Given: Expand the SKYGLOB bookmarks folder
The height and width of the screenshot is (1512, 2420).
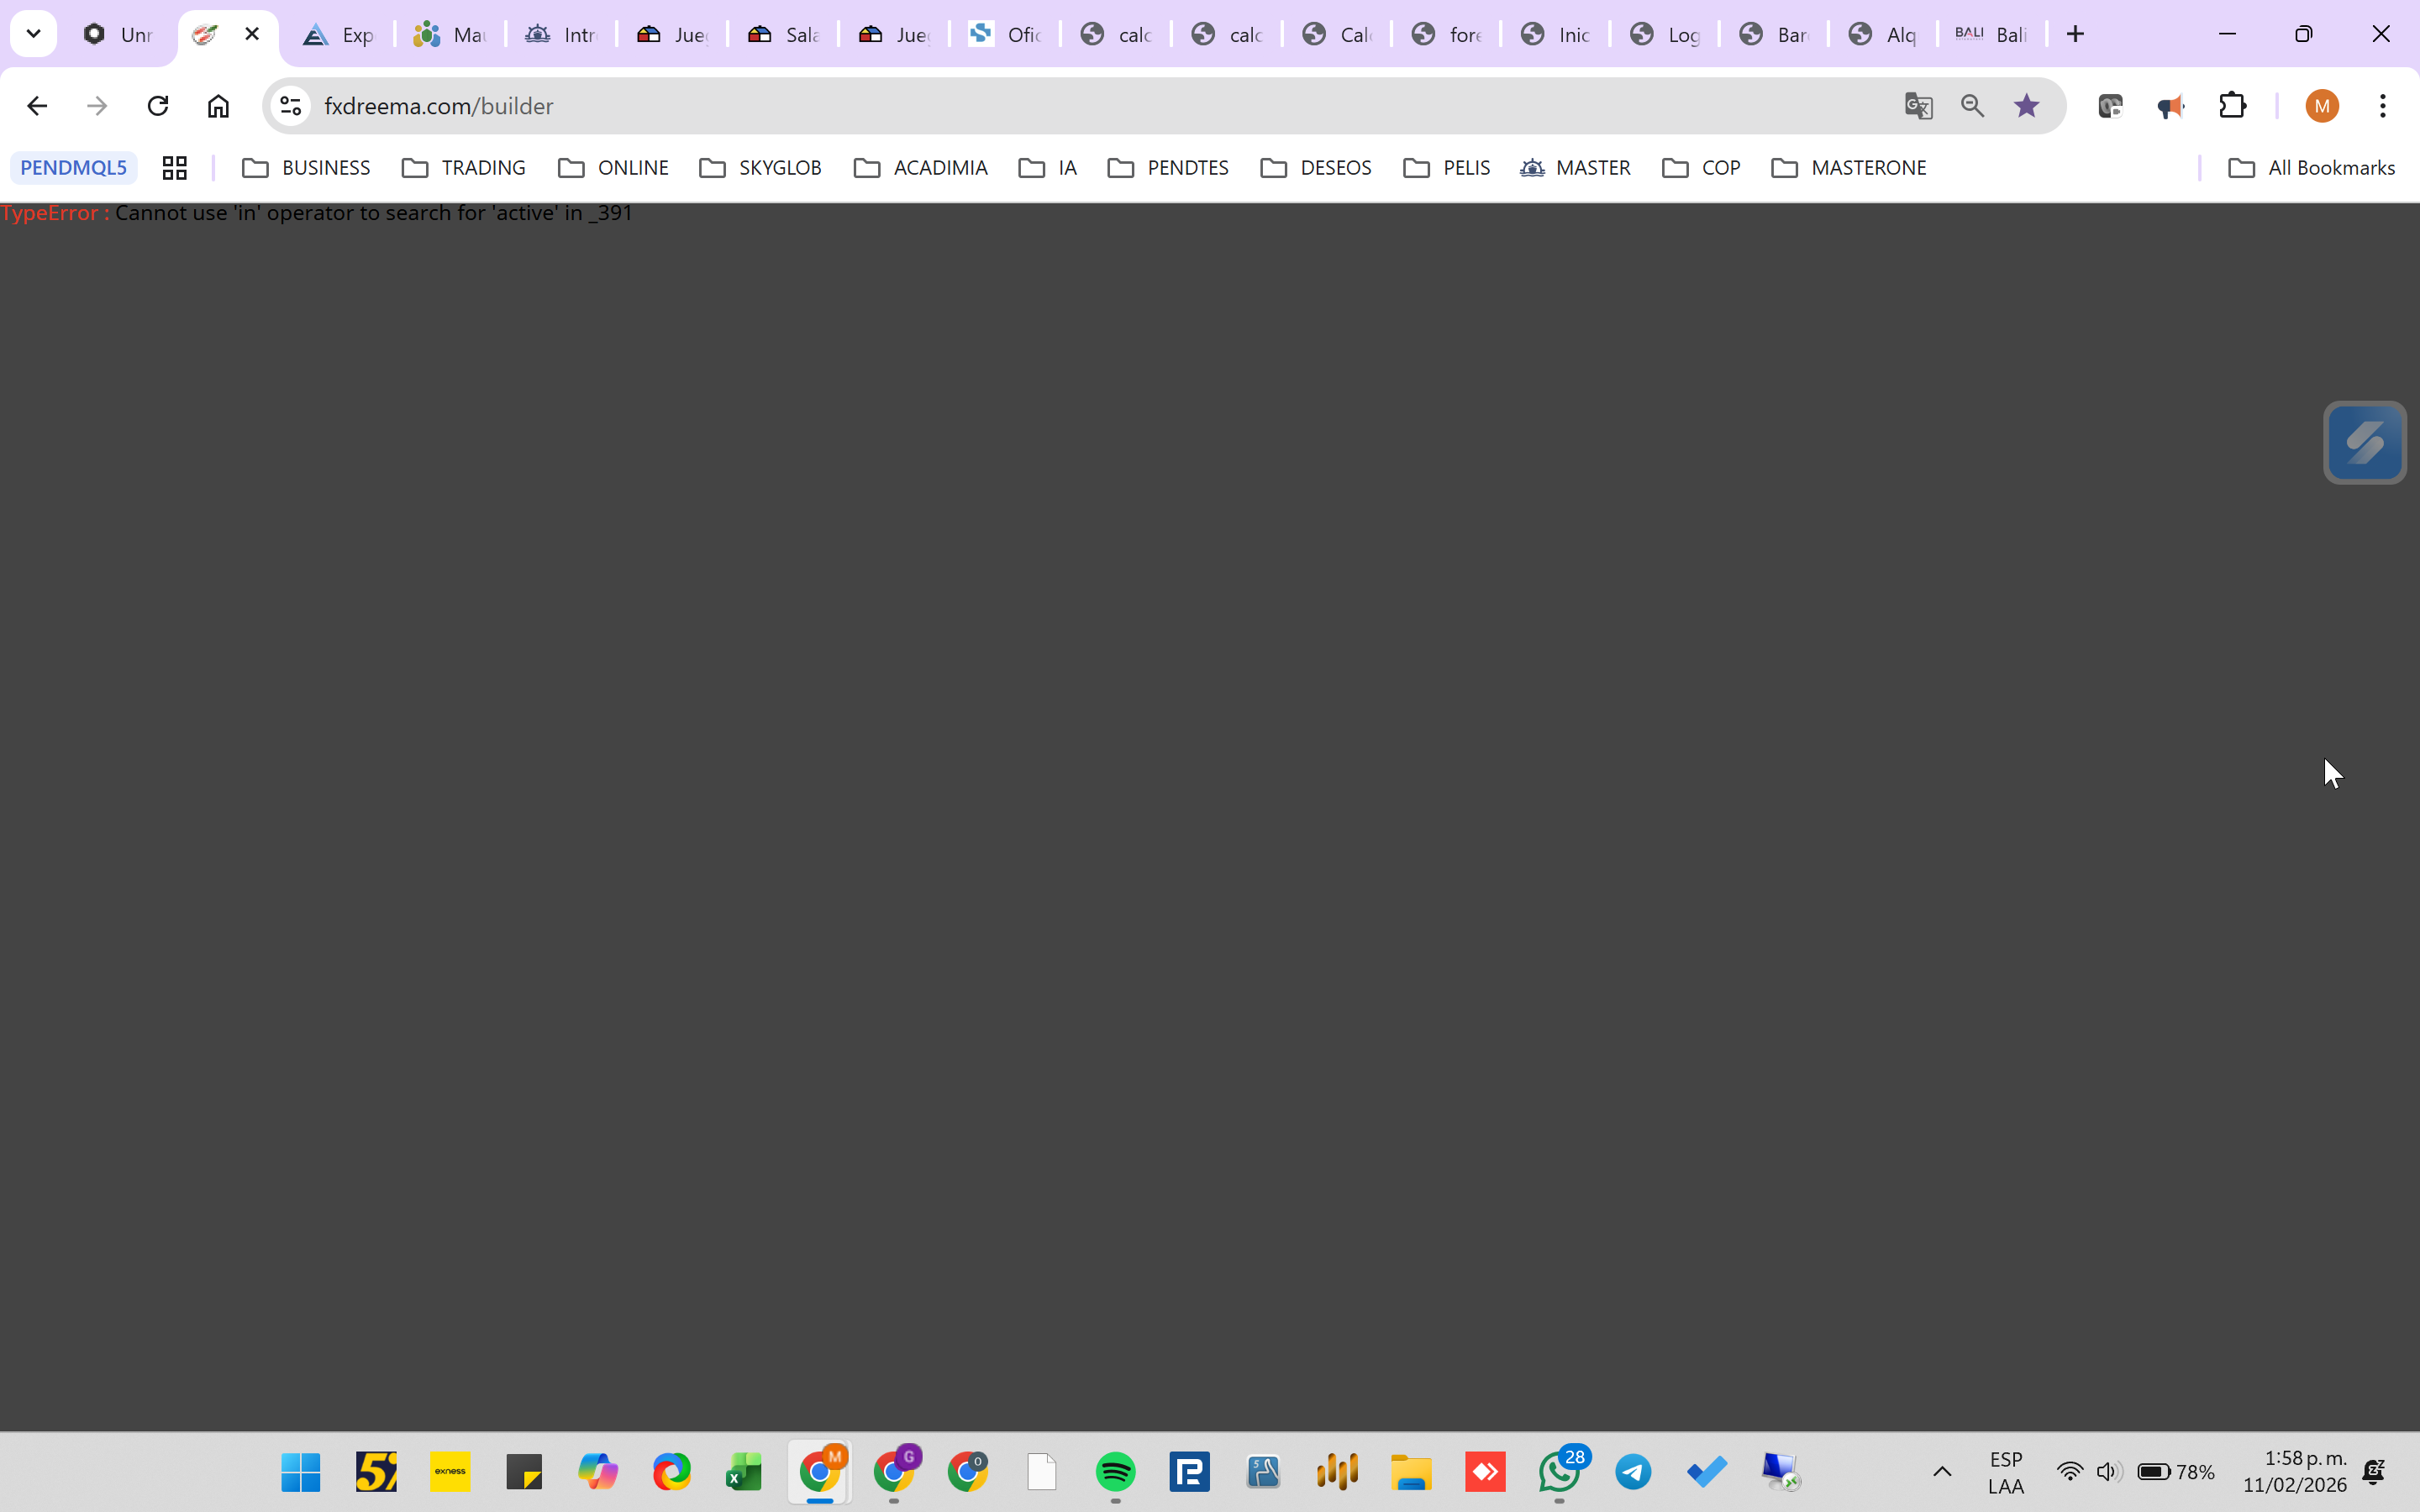Looking at the screenshot, I should coord(761,168).
